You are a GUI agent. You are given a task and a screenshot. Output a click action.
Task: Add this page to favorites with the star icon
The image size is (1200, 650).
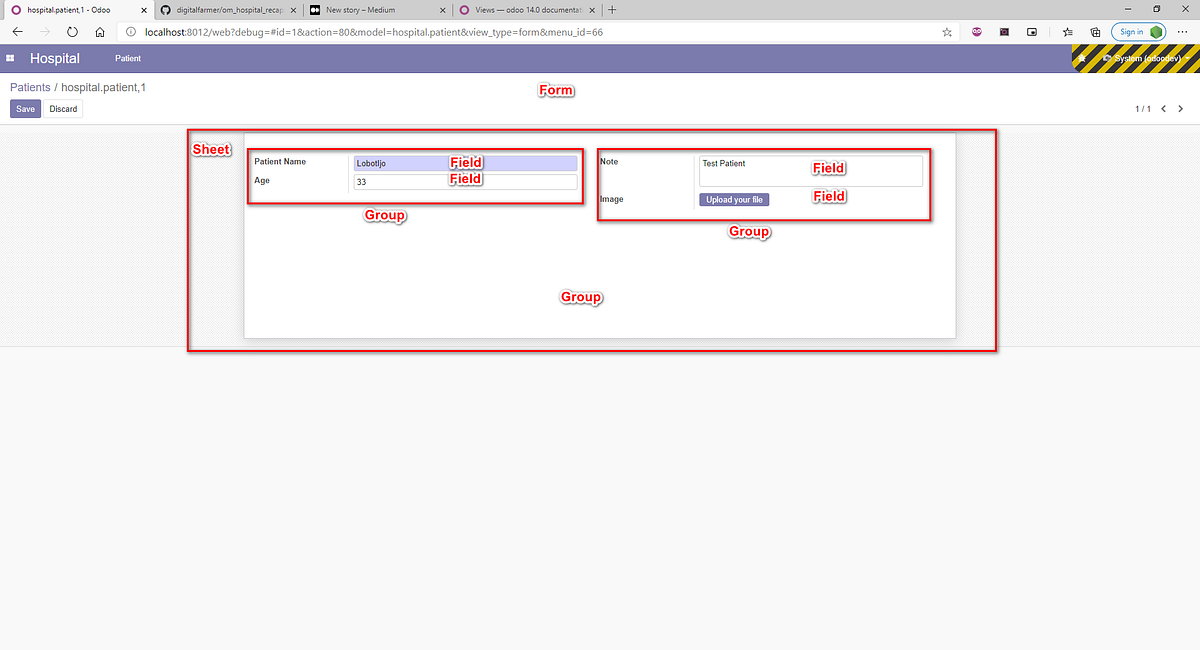coord(946,31)
